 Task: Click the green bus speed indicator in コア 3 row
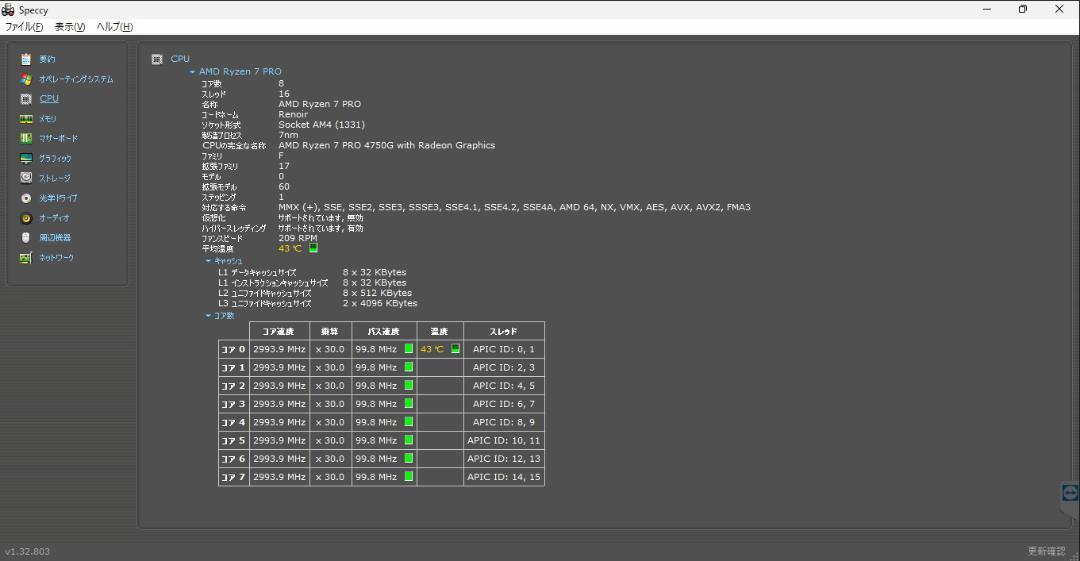pyautogui.click(x=408, y=404)
